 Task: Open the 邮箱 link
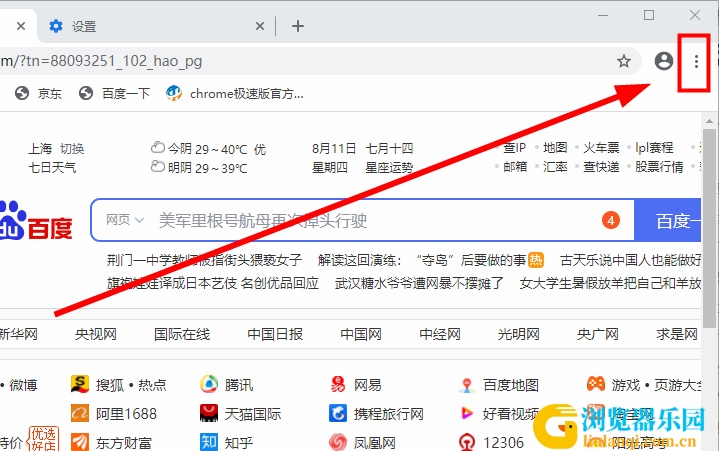pos(514,166)
